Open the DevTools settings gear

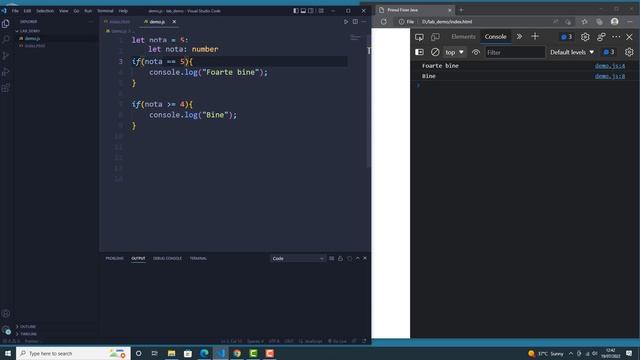point(585,37)
